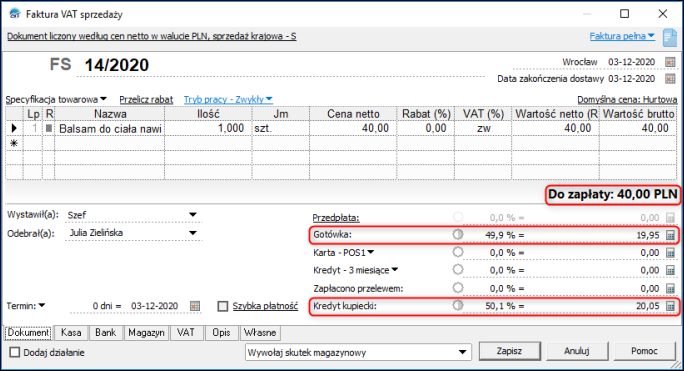Screen dimensions: 684x371
Task: Open calculator icon in Zapłacono przelewem row
Action: click(670, 289)
